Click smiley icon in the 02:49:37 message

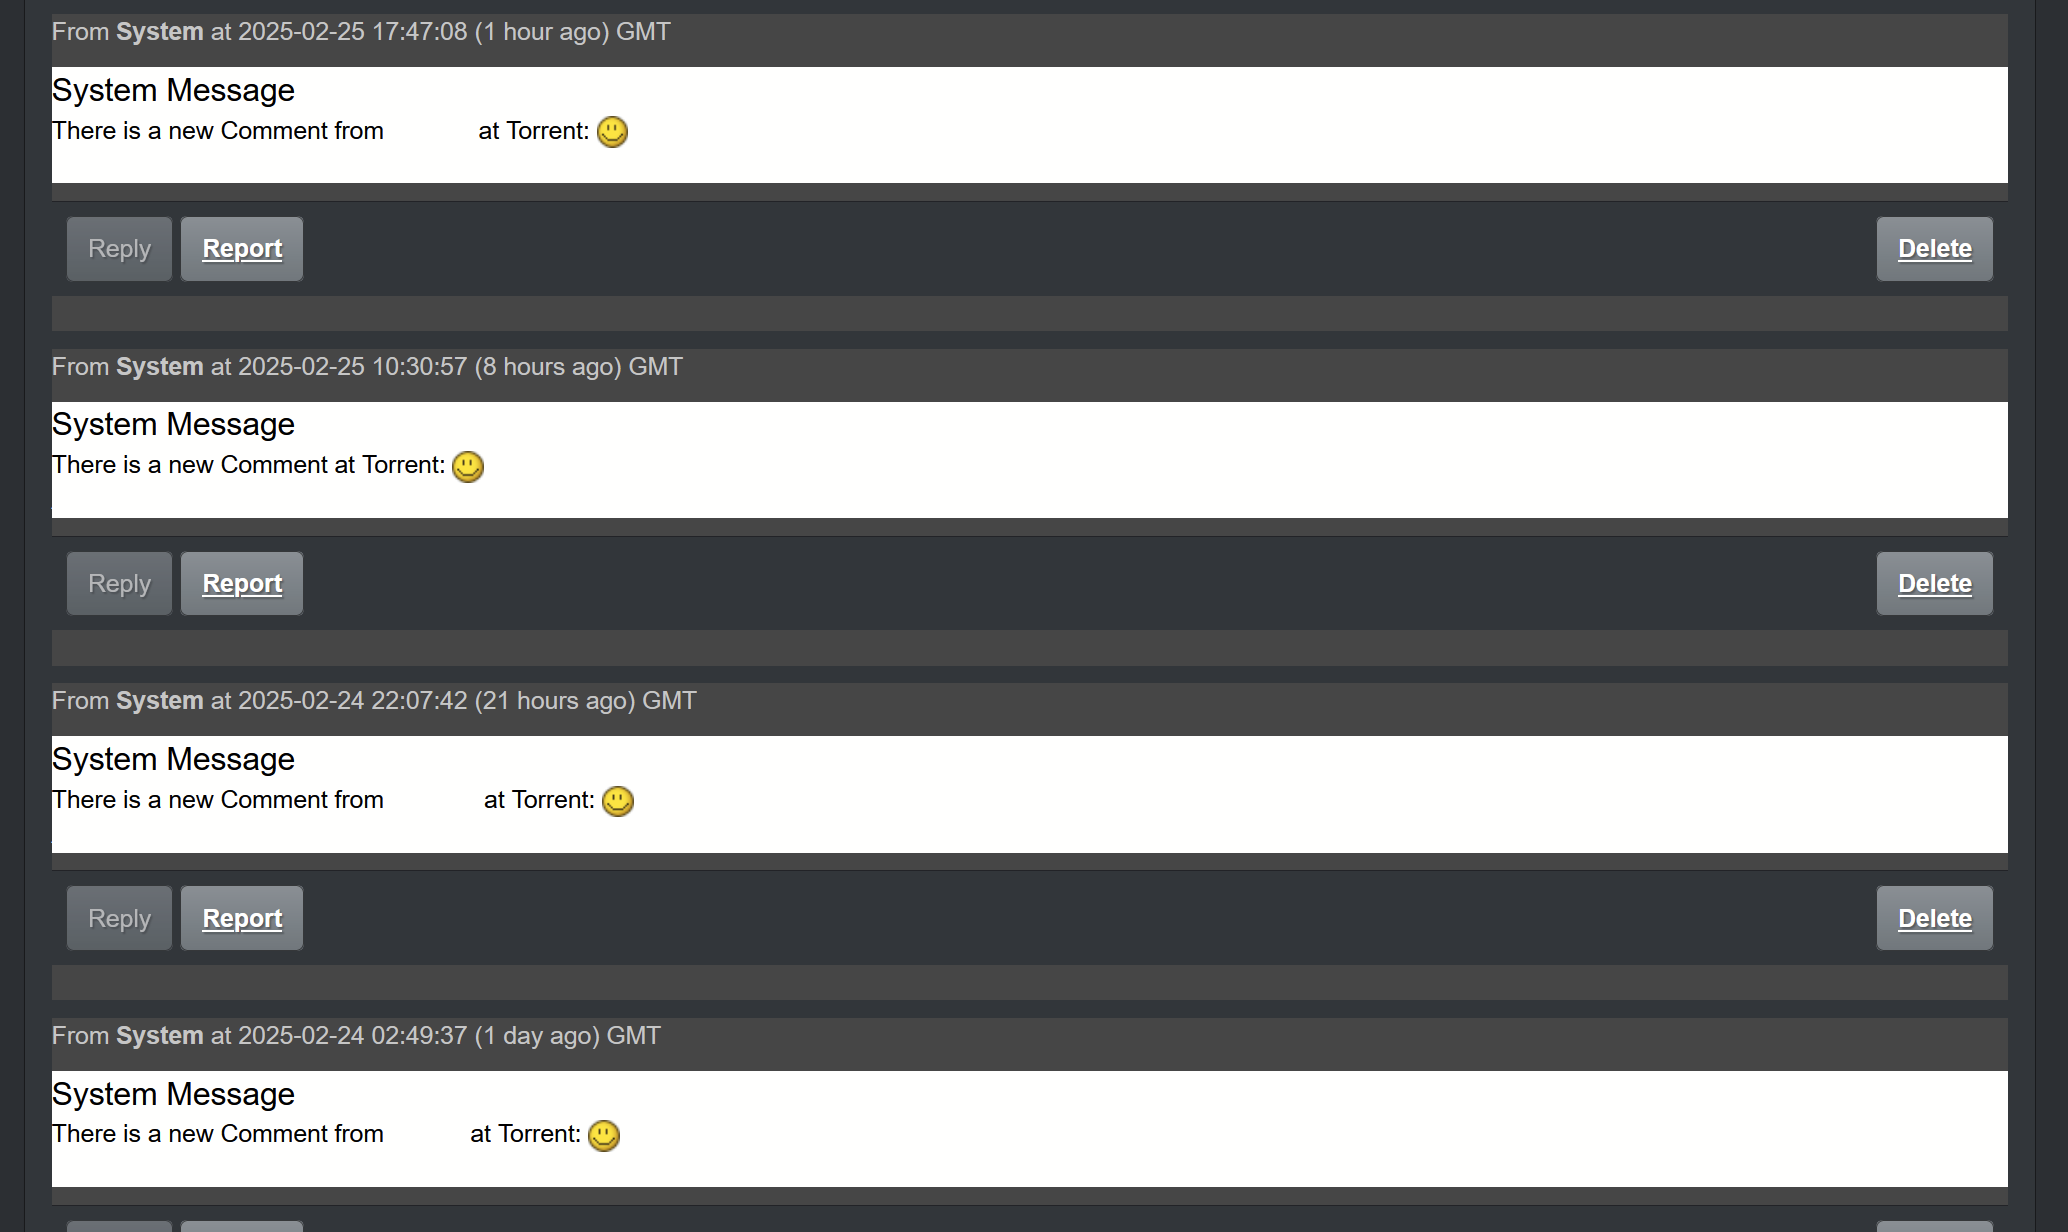pyautogui.click(x=604, y=1136)
